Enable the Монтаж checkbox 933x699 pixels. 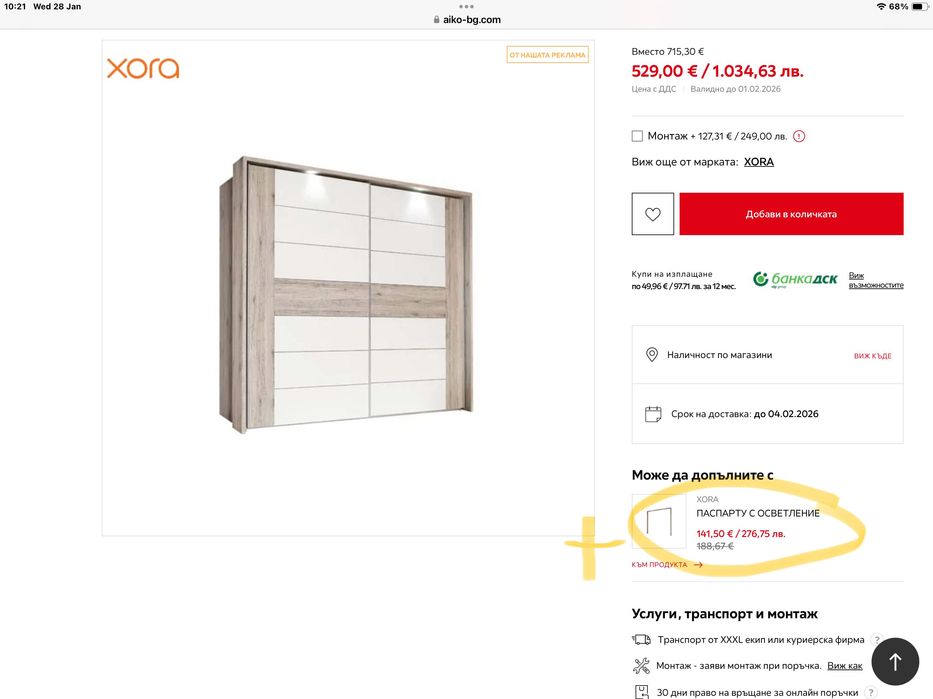tap(637, 136)
